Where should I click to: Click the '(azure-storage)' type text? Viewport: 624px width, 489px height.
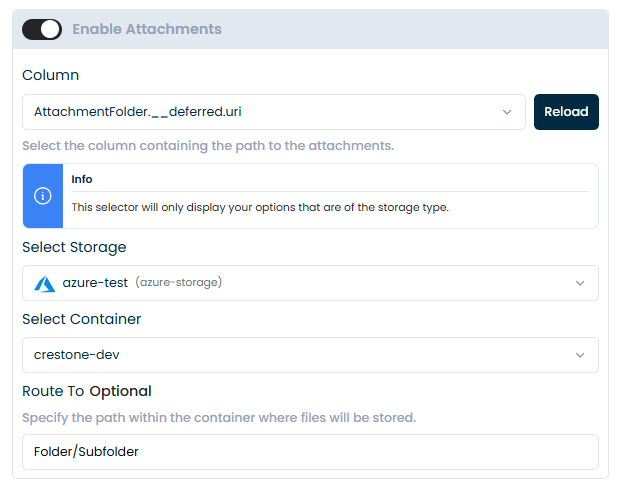178,283
